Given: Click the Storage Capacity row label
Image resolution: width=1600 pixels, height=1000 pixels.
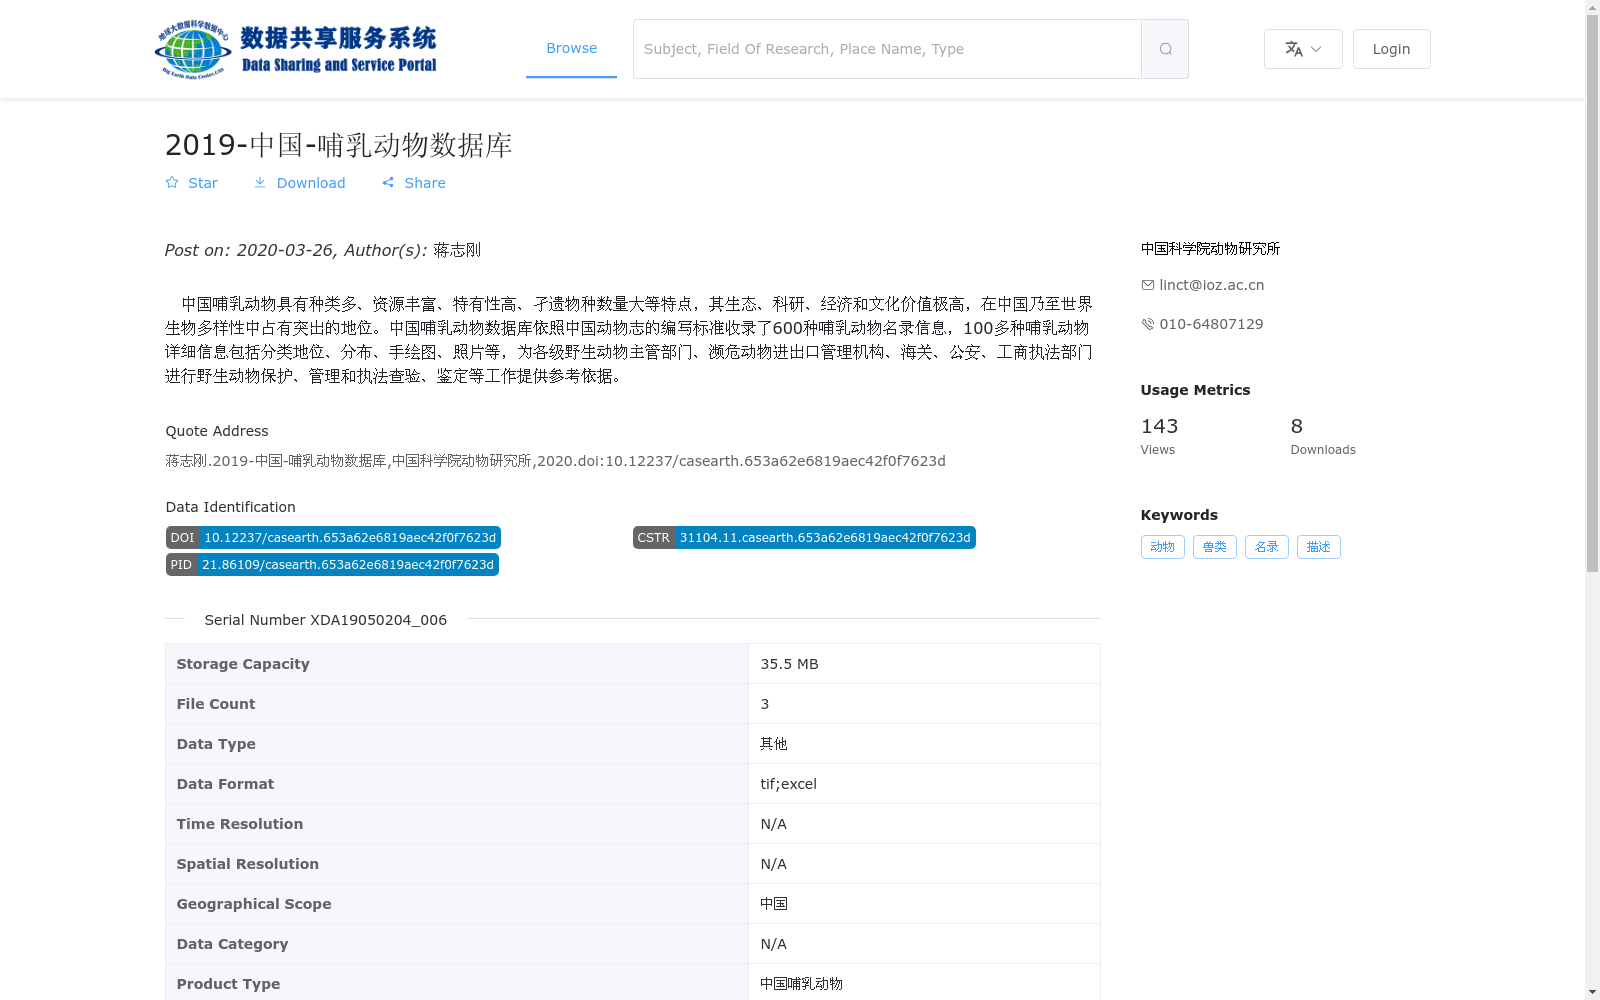Looking at the screenshot, I should click(x=243, y=664).
